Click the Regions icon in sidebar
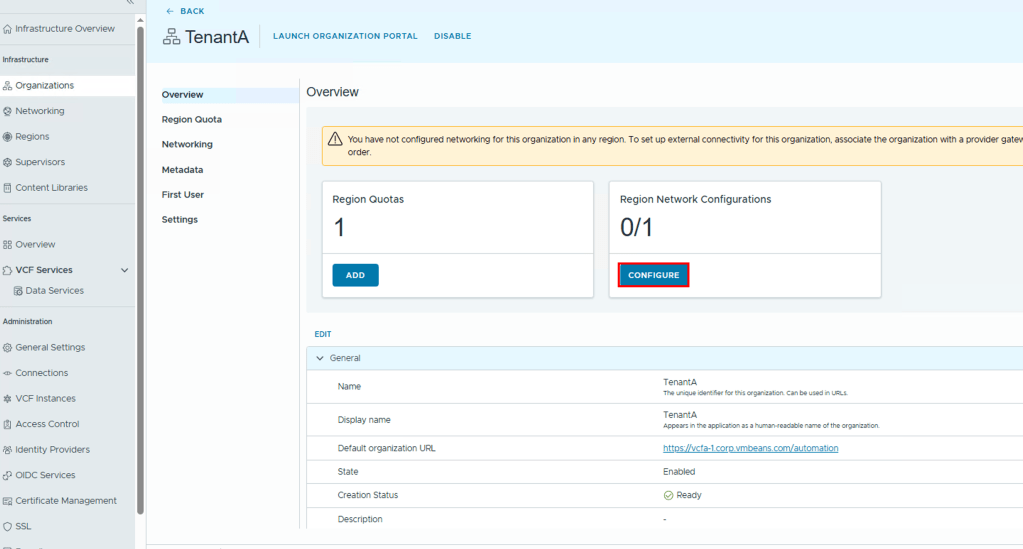The width and height of the screenshot is (1023, 549). pyautogui.click(x=8, y=137)
